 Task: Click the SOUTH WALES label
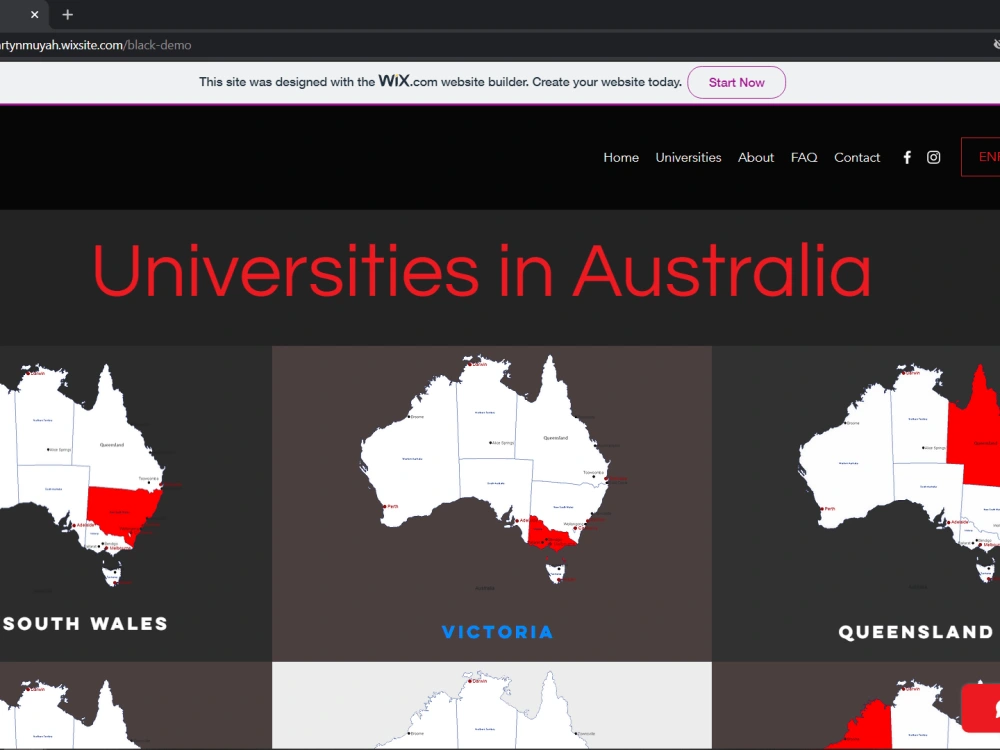(85, 624)
